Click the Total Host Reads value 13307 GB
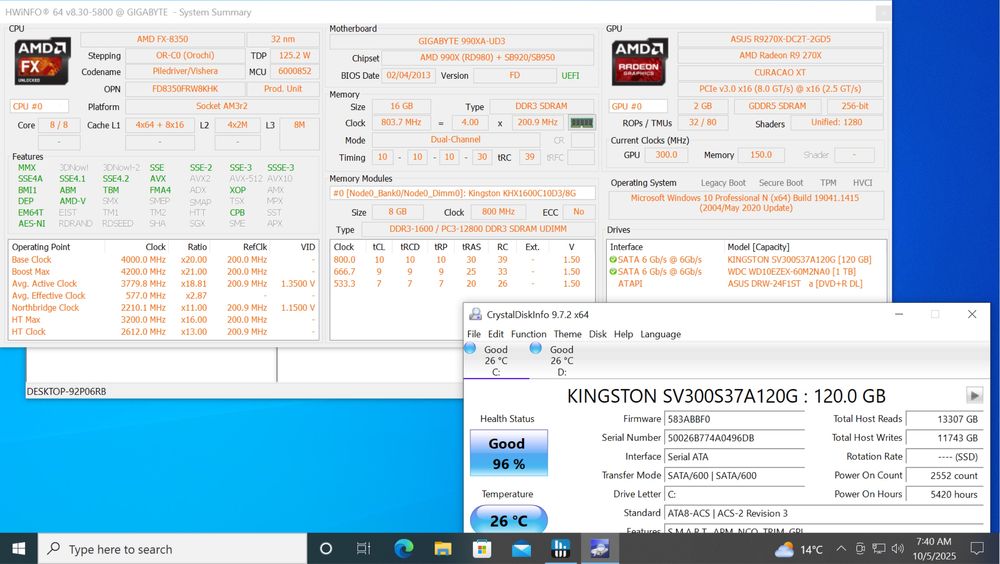This screenshot has width=1000, height=564. point(945,419)
